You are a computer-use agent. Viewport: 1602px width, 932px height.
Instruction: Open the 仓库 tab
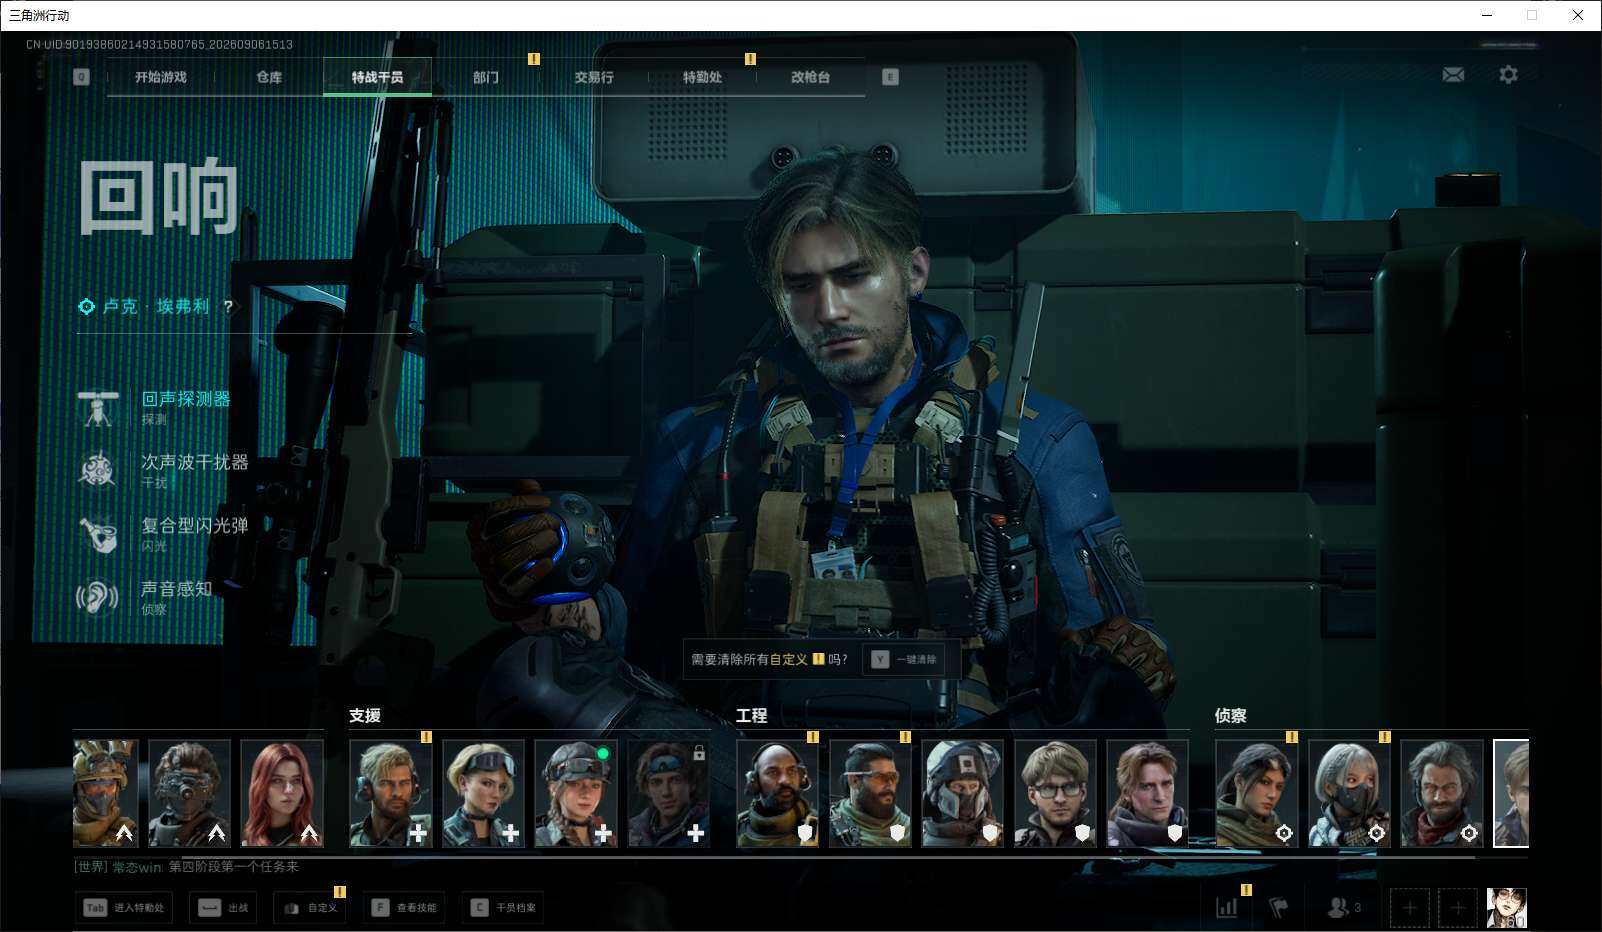pos(269,77)
